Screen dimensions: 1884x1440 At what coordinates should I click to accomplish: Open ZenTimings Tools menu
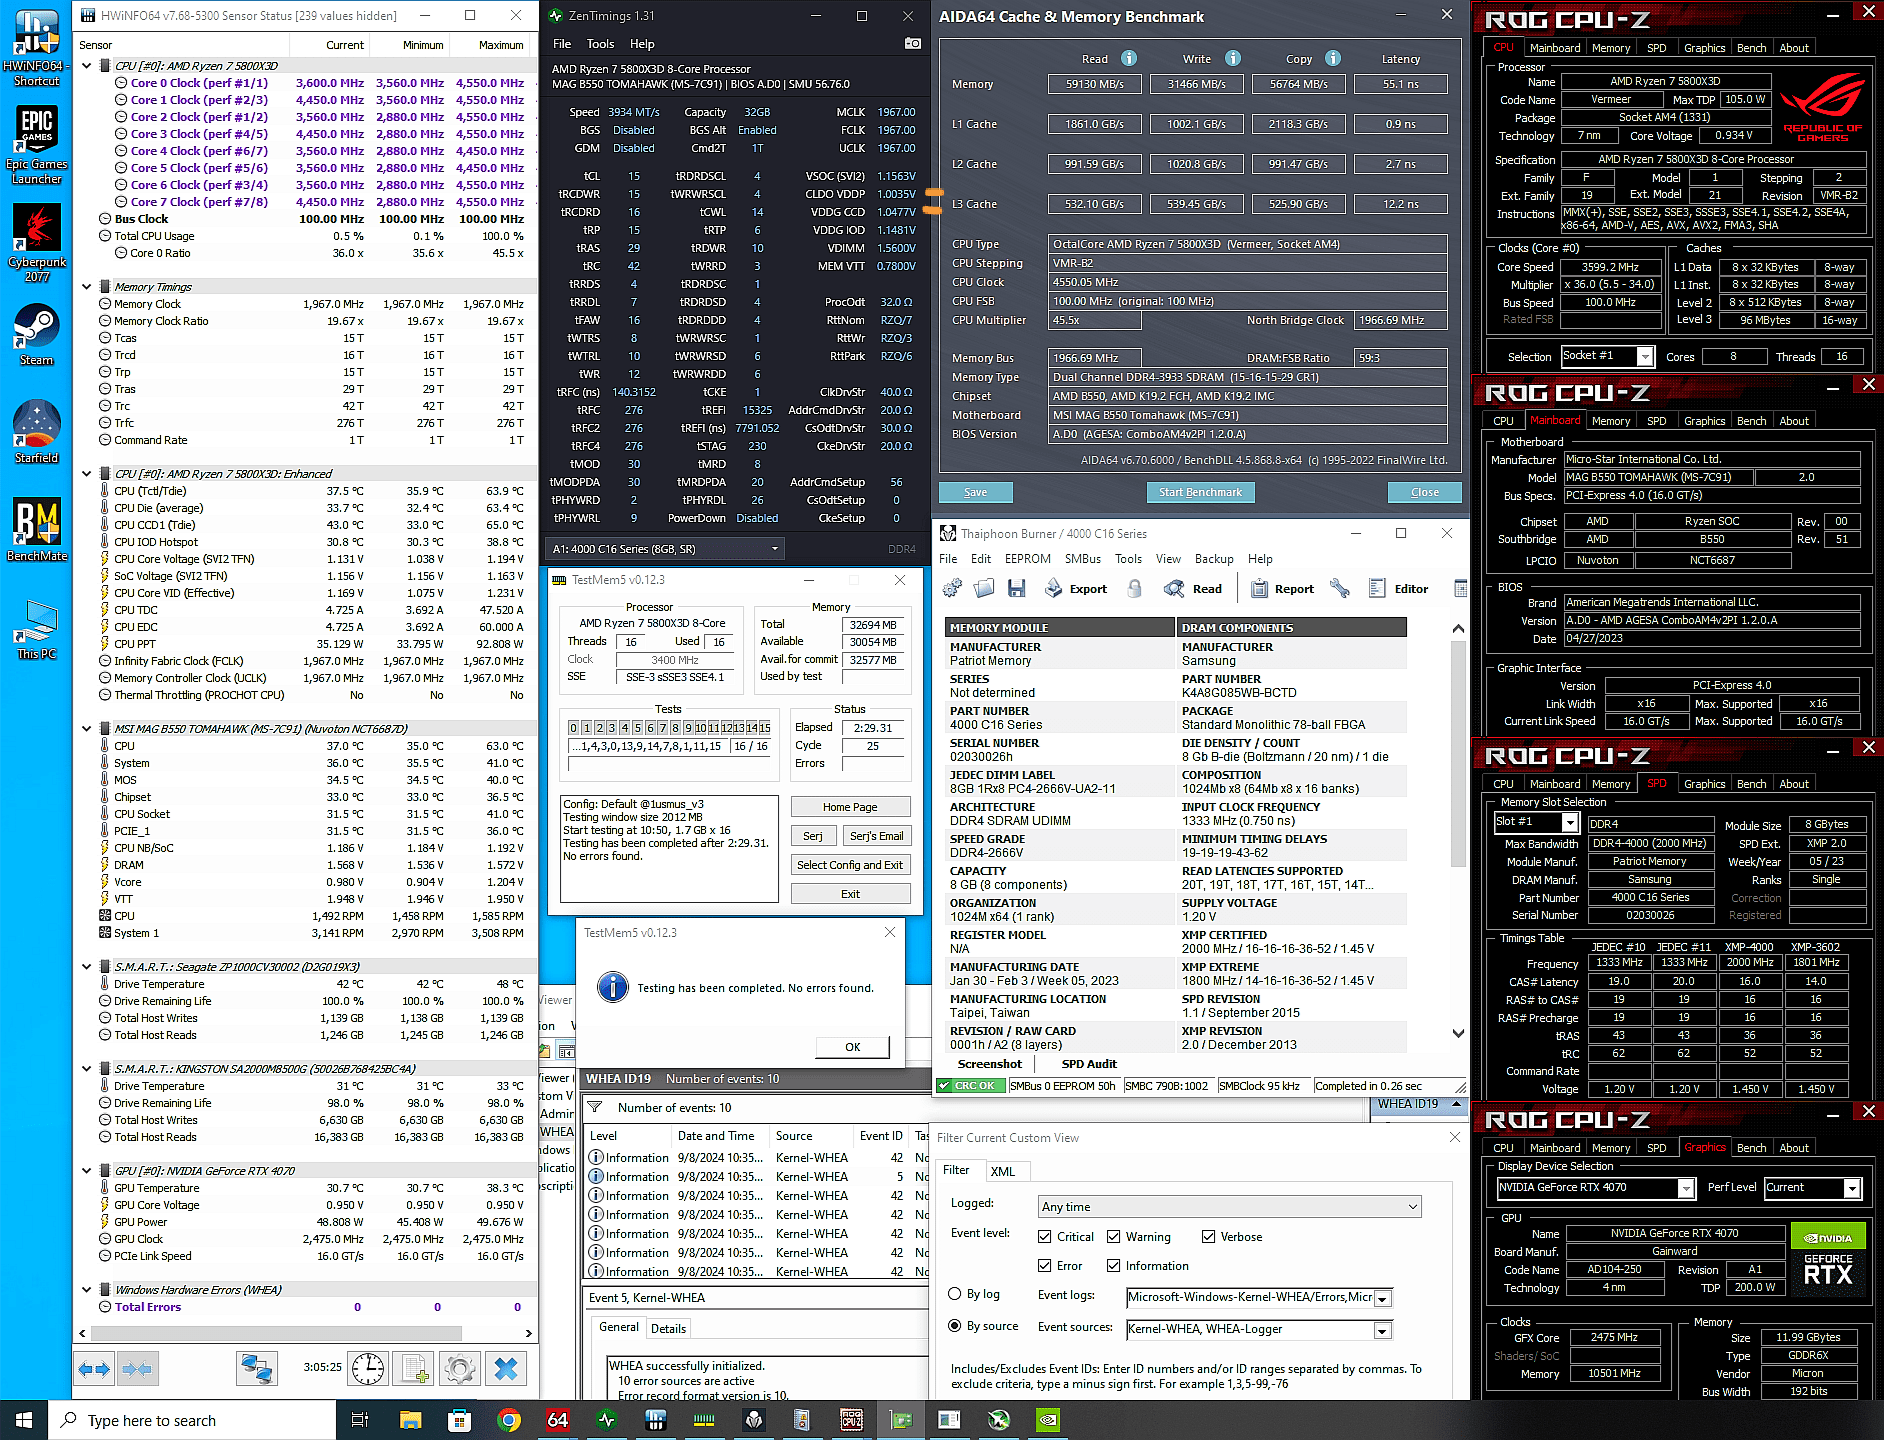point(600,44)
